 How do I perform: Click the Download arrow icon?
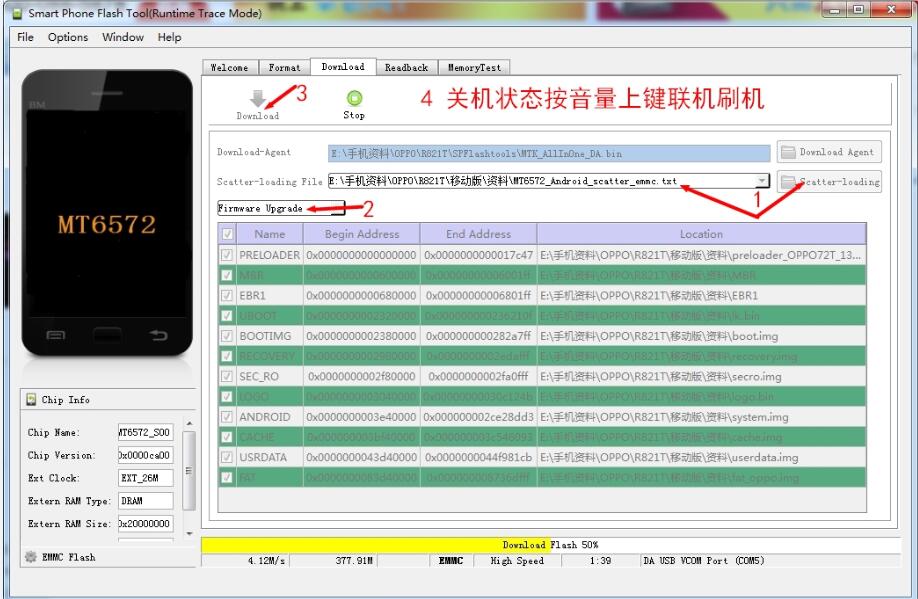pos(258,98)
